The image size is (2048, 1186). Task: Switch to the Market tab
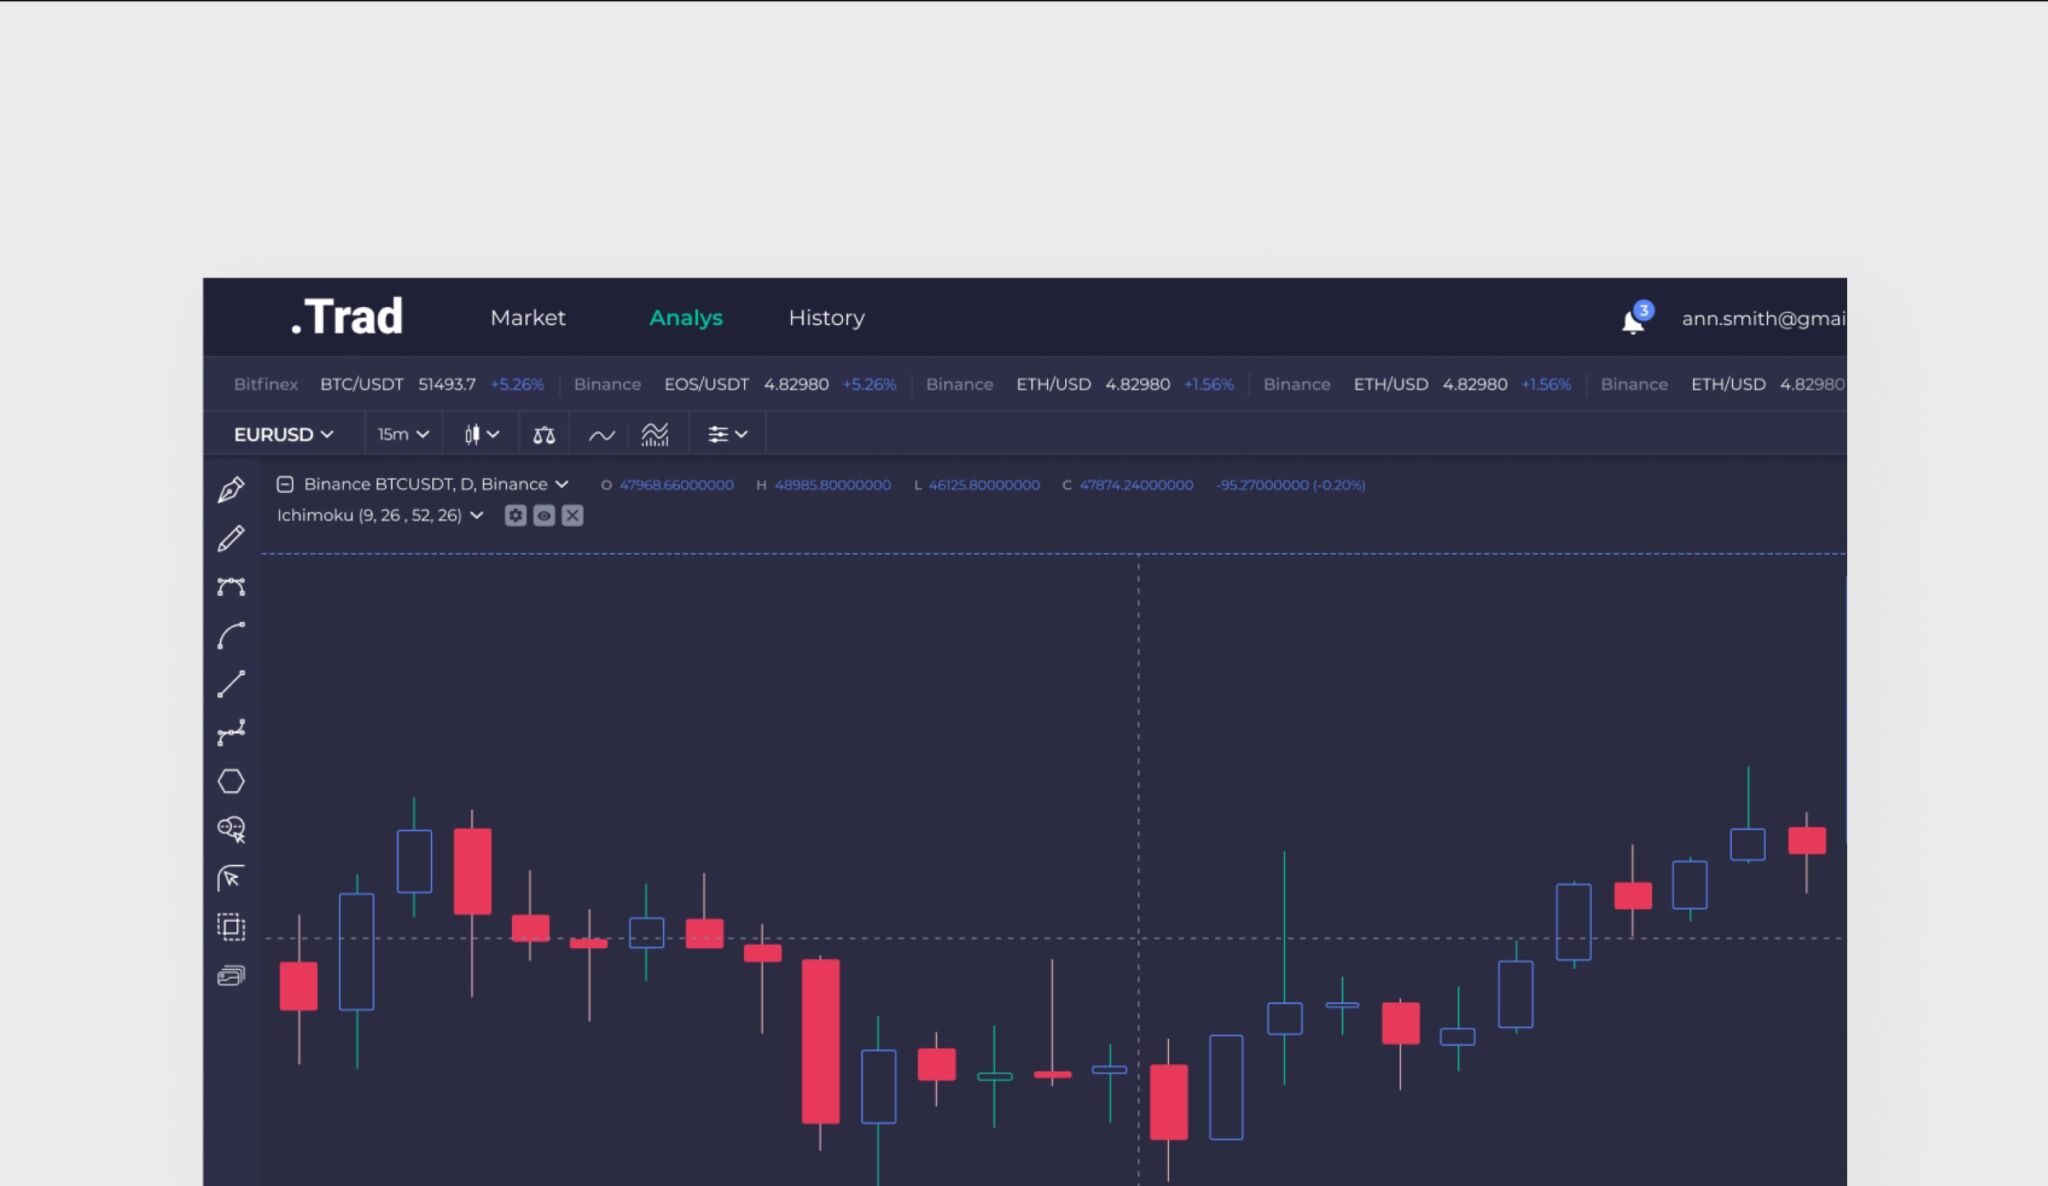click(528, 318)
